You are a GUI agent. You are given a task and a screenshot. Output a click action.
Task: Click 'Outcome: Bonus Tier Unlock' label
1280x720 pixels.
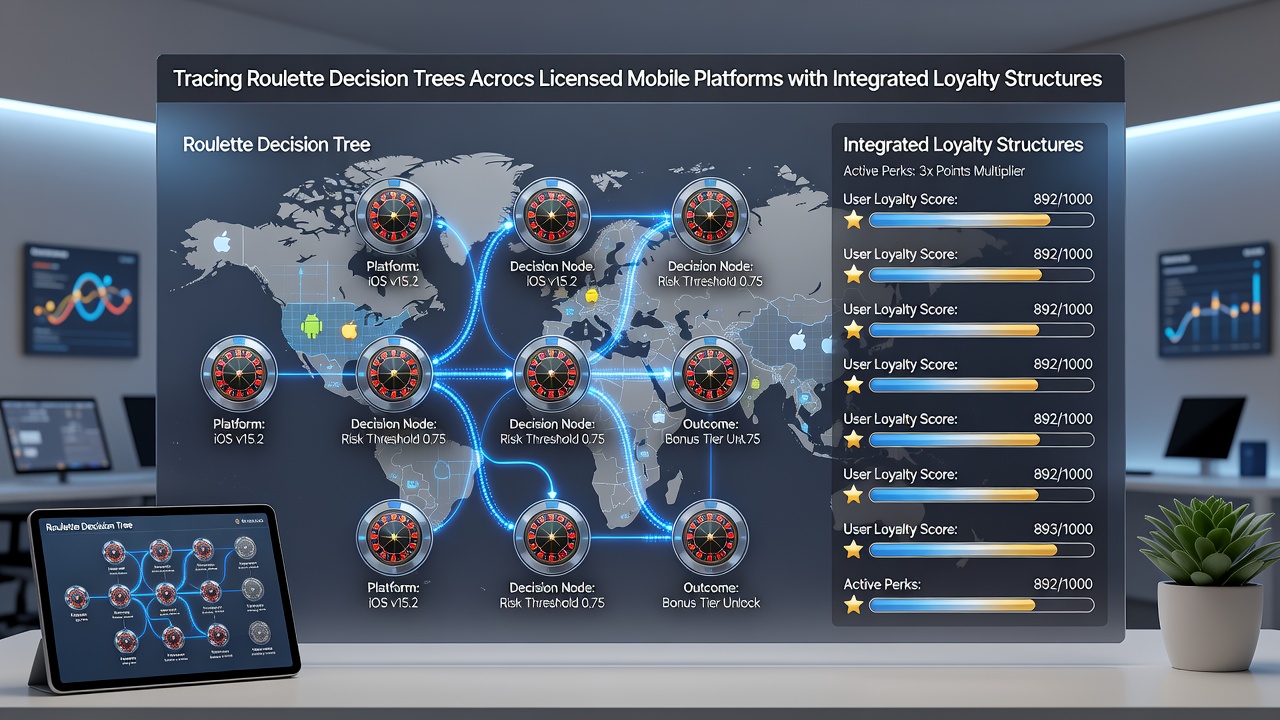coord(710,596)
